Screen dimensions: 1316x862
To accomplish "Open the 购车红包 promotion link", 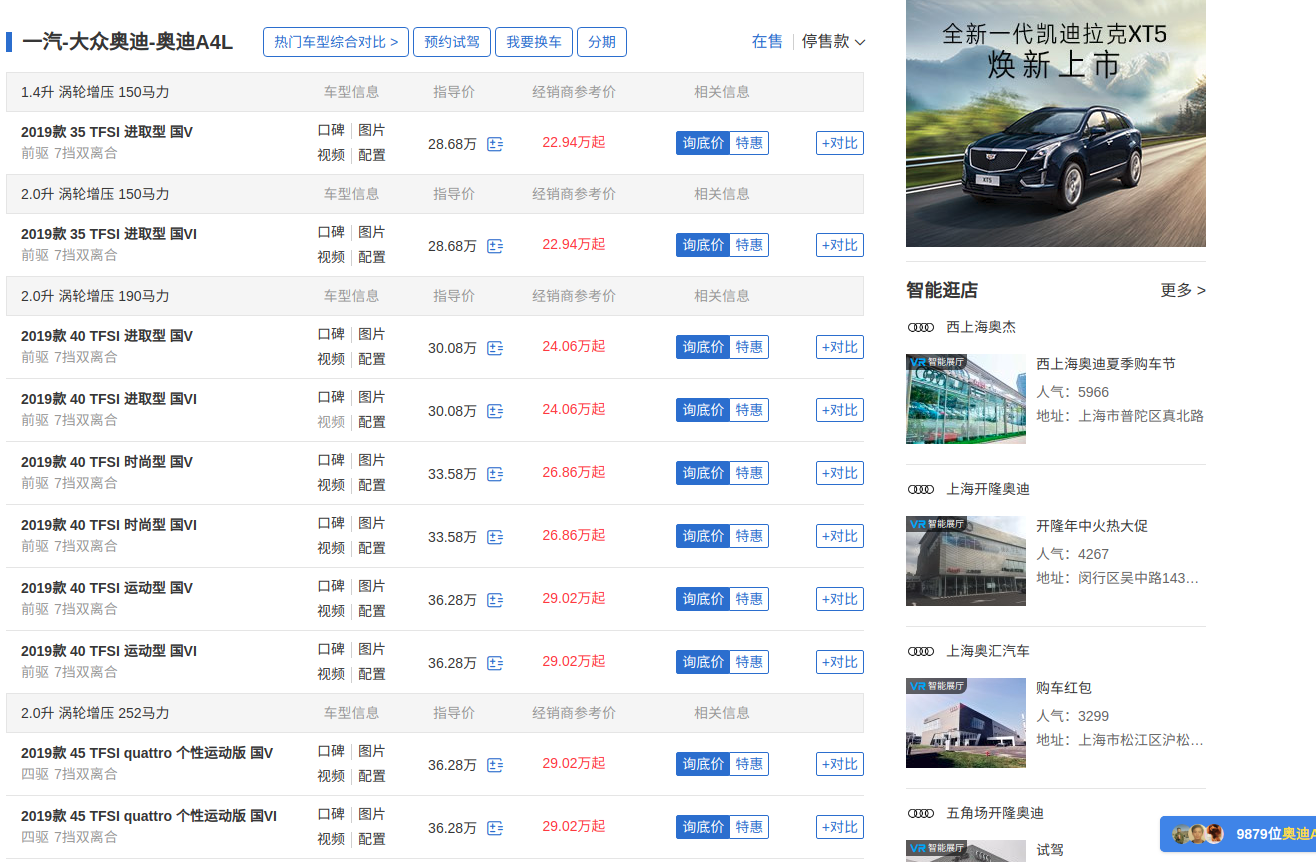I will [1064, 688].
